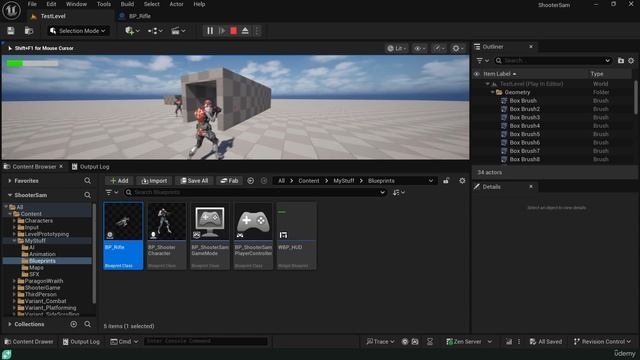Screen dimensions: 640x360
Task: Click the console command input field
Action: coord(206,341)
